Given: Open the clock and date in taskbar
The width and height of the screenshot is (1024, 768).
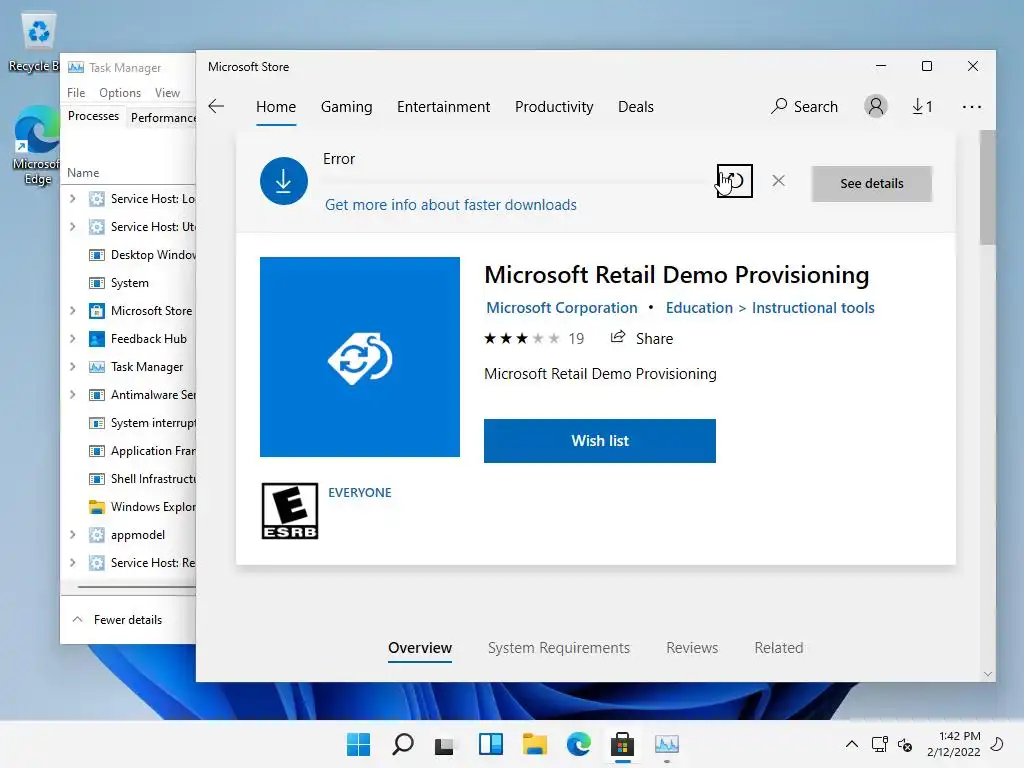Looking at the screenshot, I should tap(953, 744).
